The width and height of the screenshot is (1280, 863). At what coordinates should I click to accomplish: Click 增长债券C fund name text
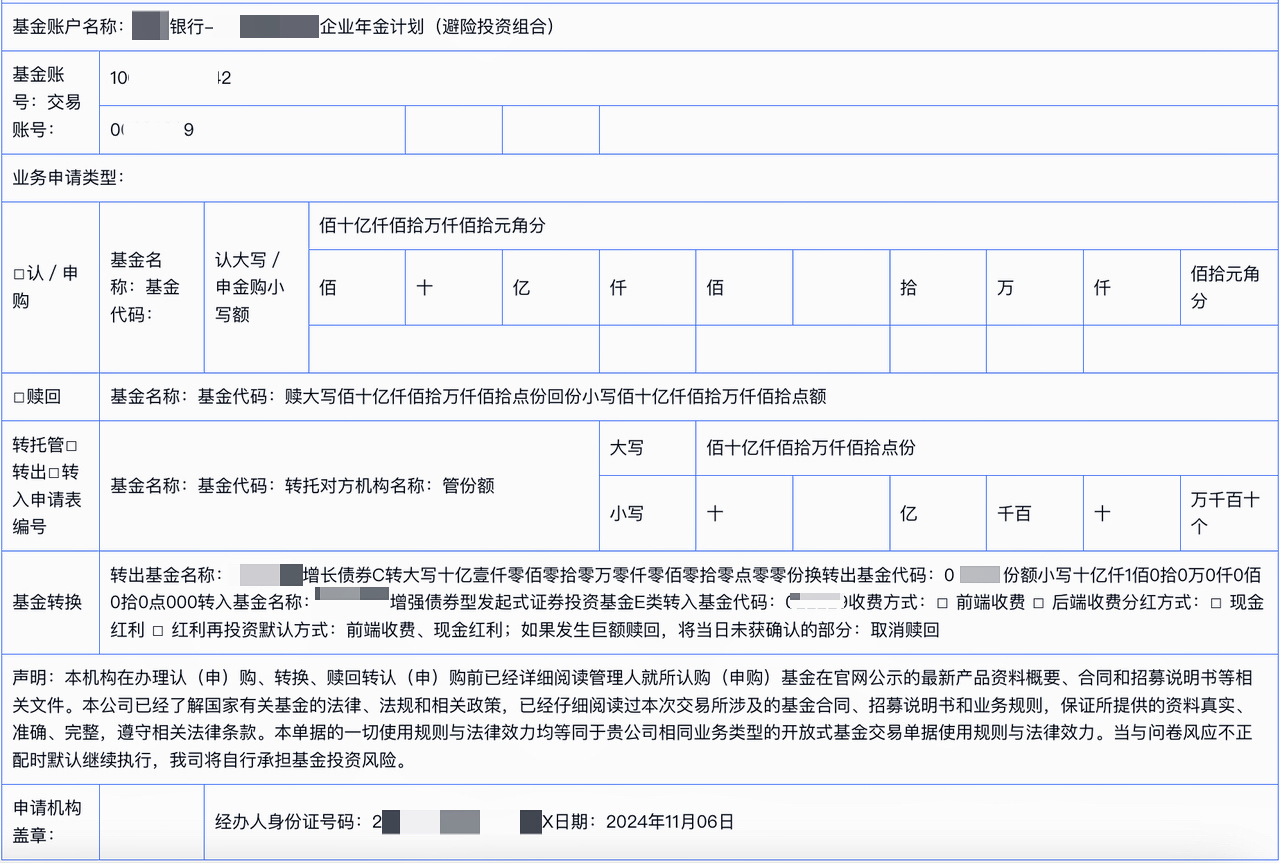point(343,575)
